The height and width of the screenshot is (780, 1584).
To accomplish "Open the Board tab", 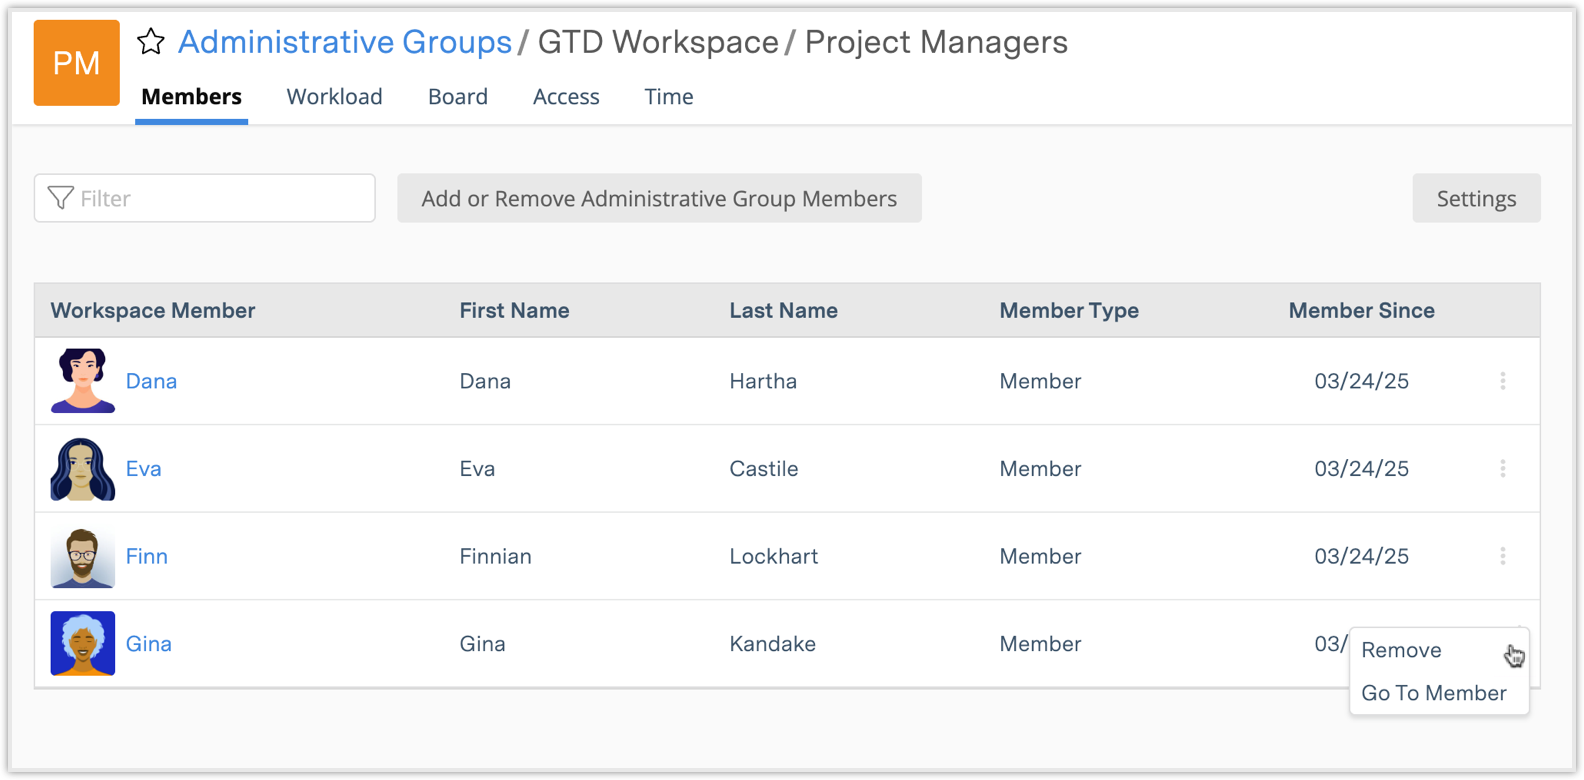I will (x=458, y=97).
